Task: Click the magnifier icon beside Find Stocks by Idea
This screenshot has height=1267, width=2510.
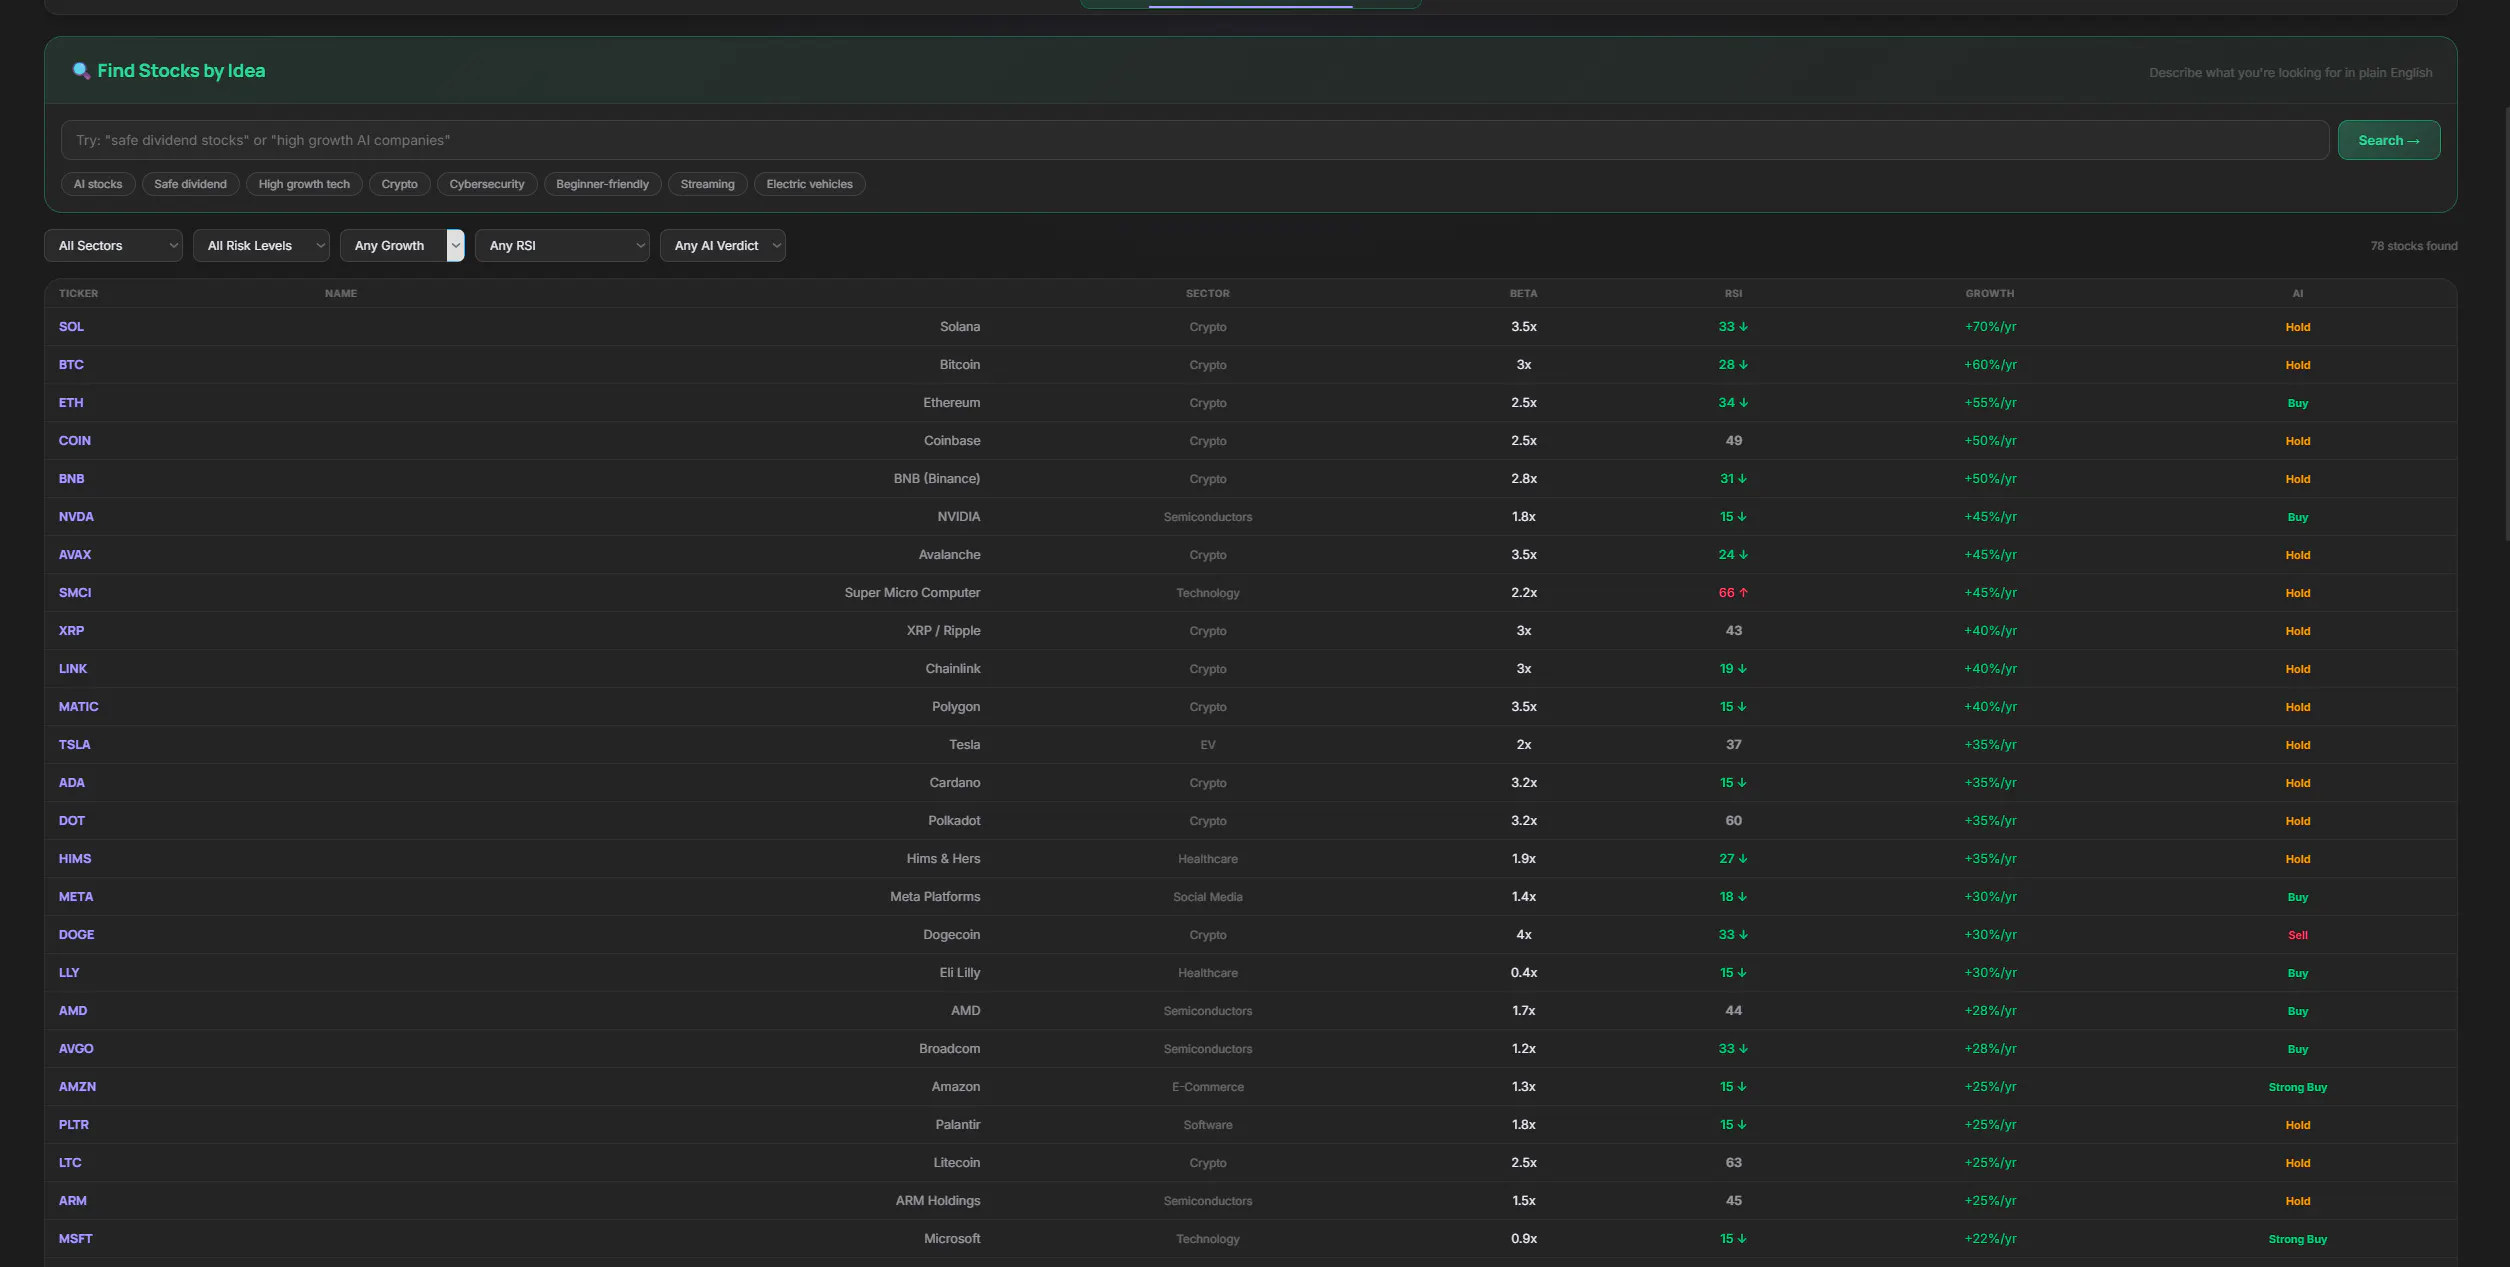Action: [x=81, y=71]
